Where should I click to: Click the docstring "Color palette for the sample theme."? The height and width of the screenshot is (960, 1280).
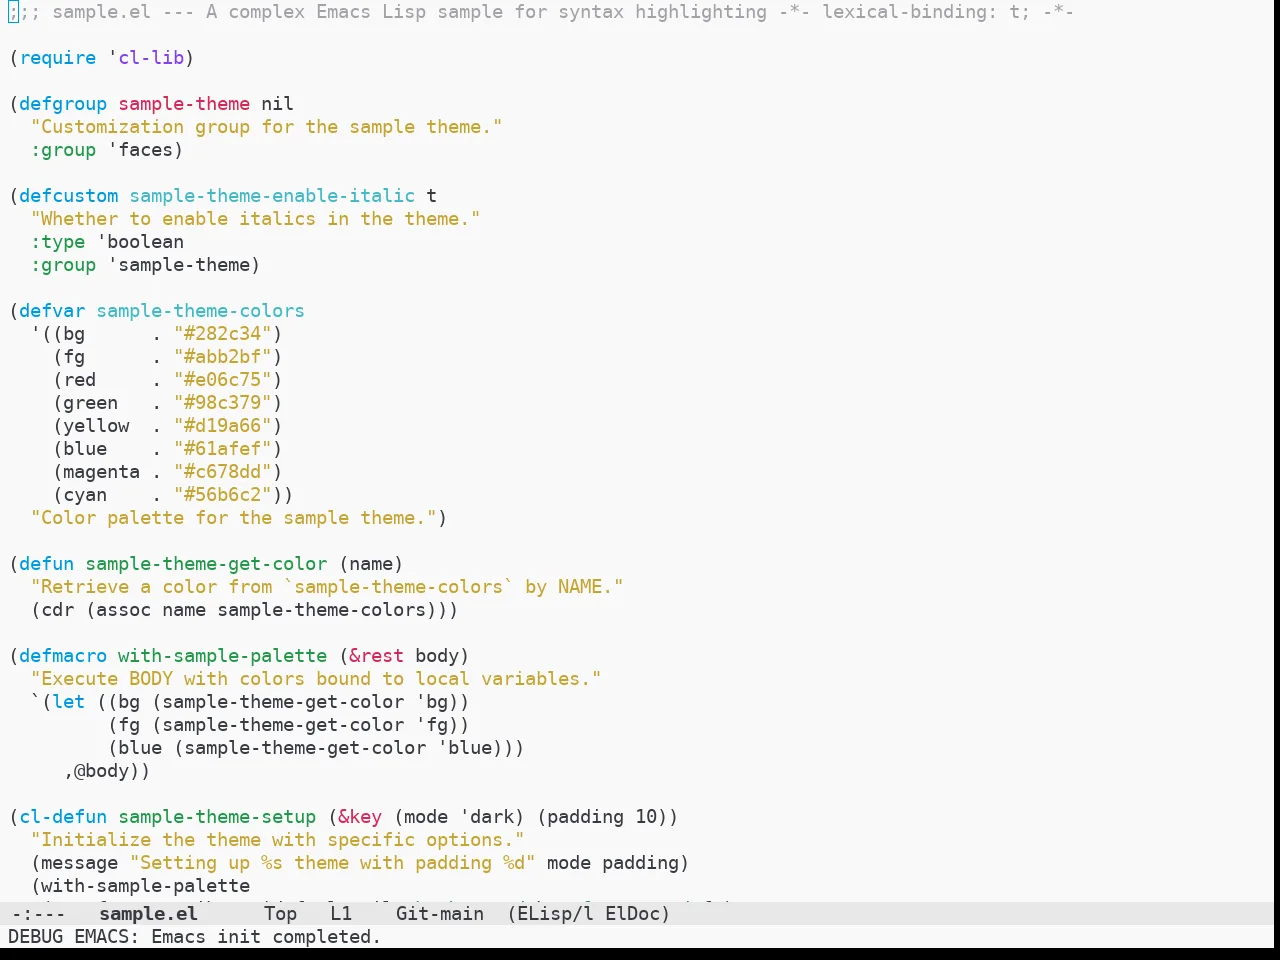point(233,518)
